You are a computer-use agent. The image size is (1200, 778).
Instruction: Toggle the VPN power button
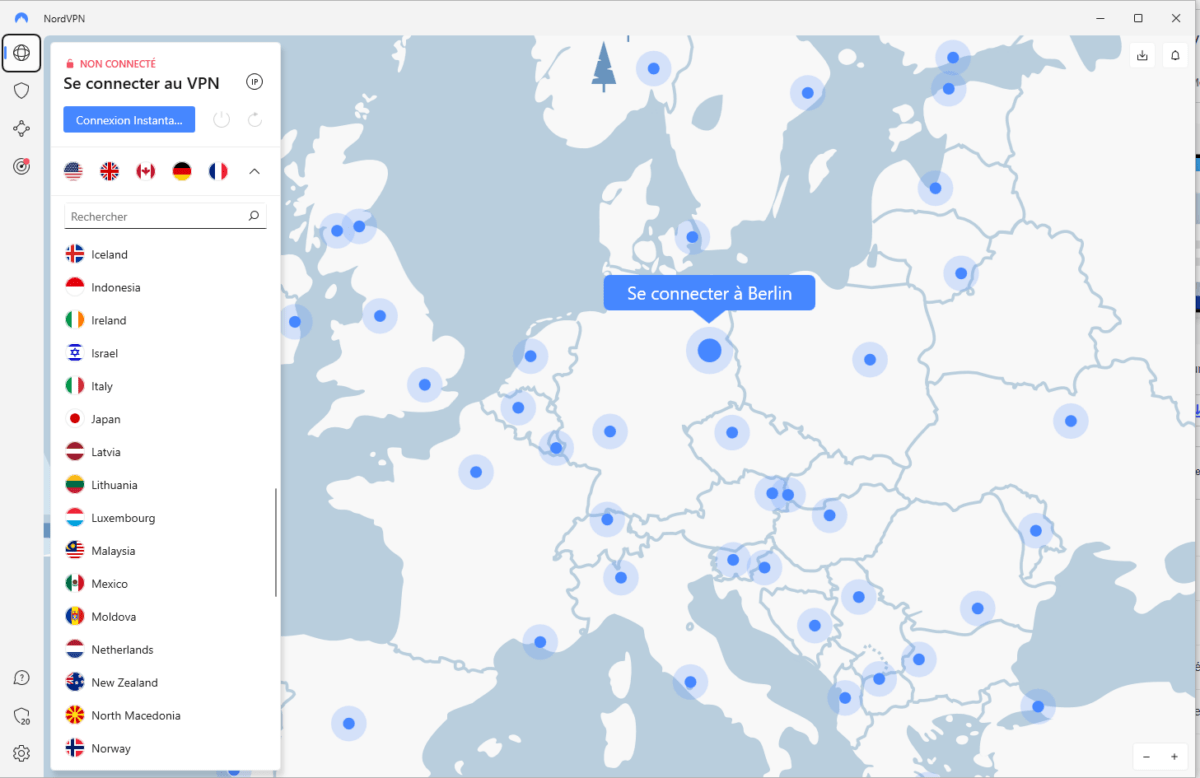click(x=222, y=120)
